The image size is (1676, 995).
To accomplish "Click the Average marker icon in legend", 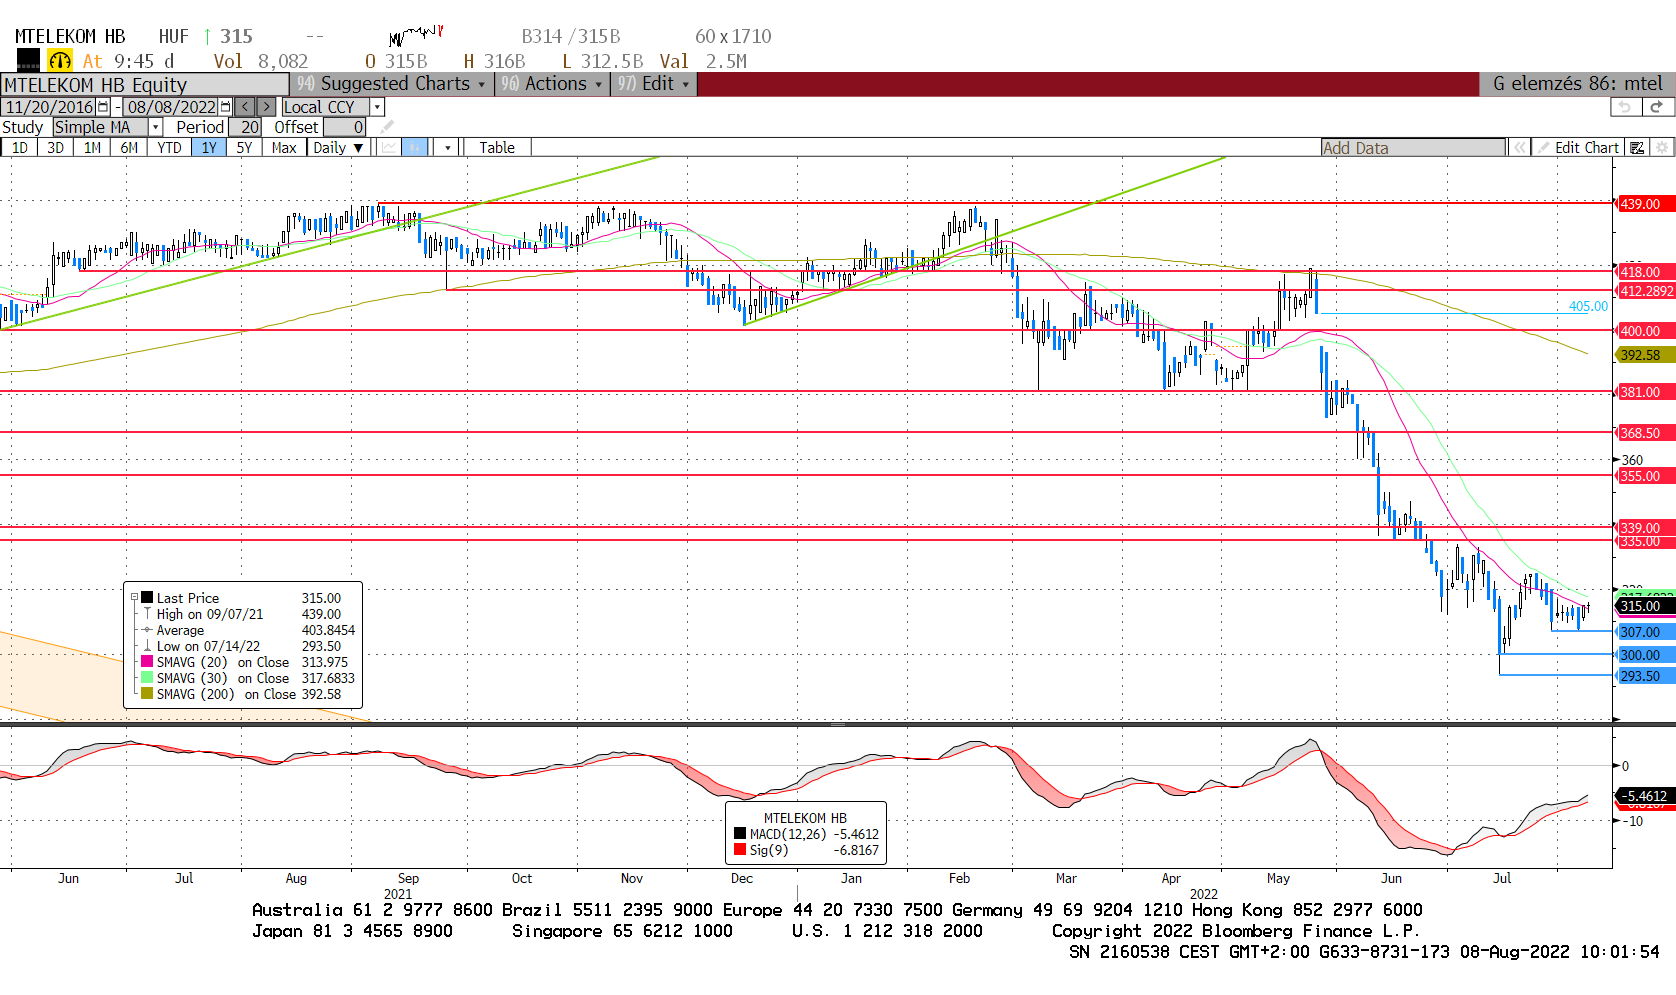I will click(x=147, y=630).
